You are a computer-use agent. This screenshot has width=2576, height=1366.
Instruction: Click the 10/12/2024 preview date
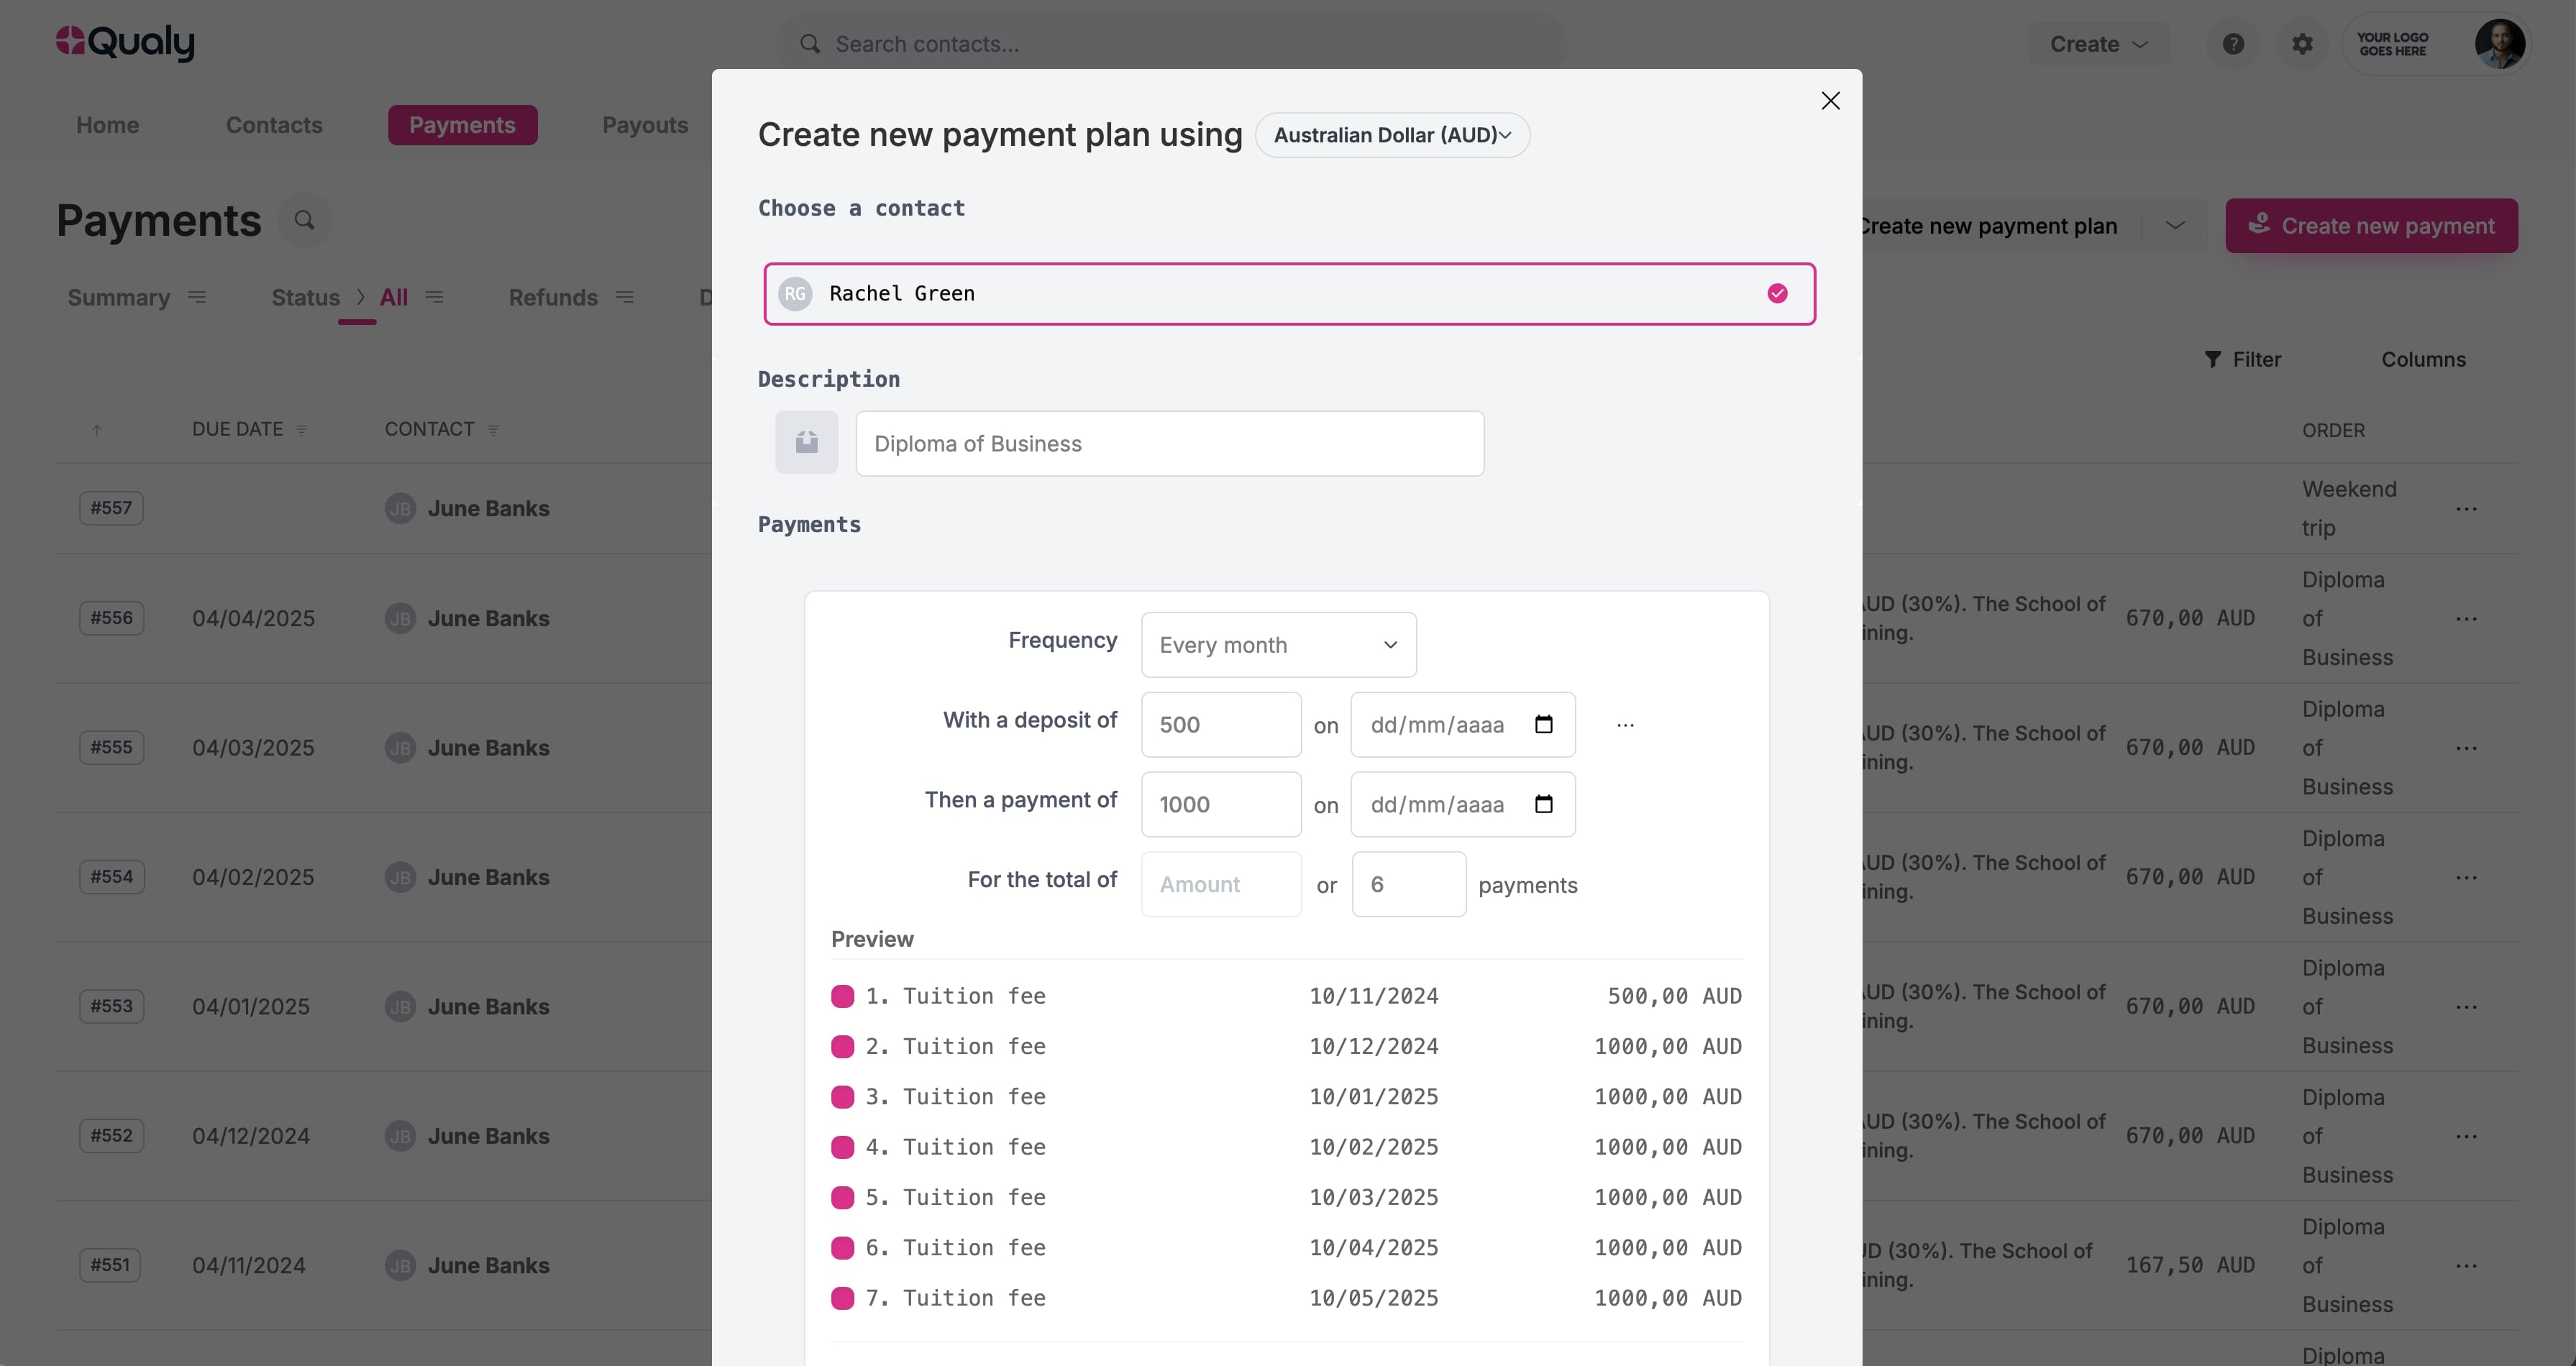tap(1373, 1046)
